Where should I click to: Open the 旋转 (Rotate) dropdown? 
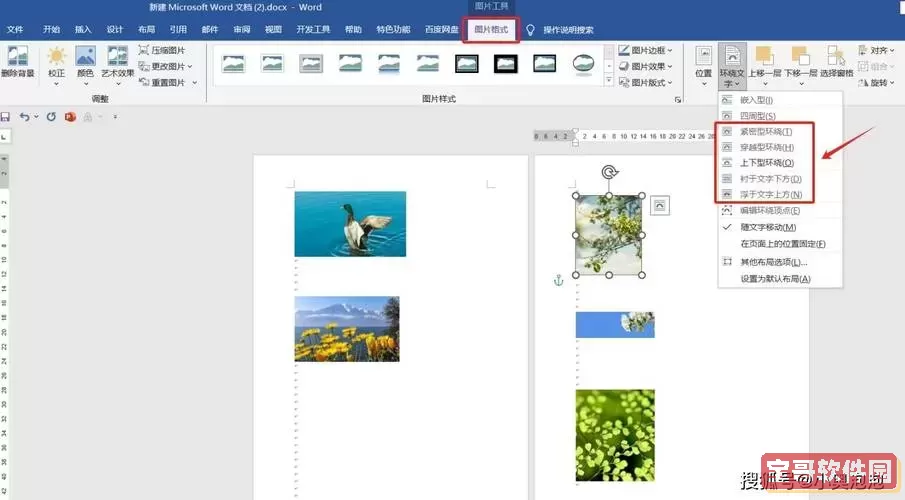[x=876, y=83]
